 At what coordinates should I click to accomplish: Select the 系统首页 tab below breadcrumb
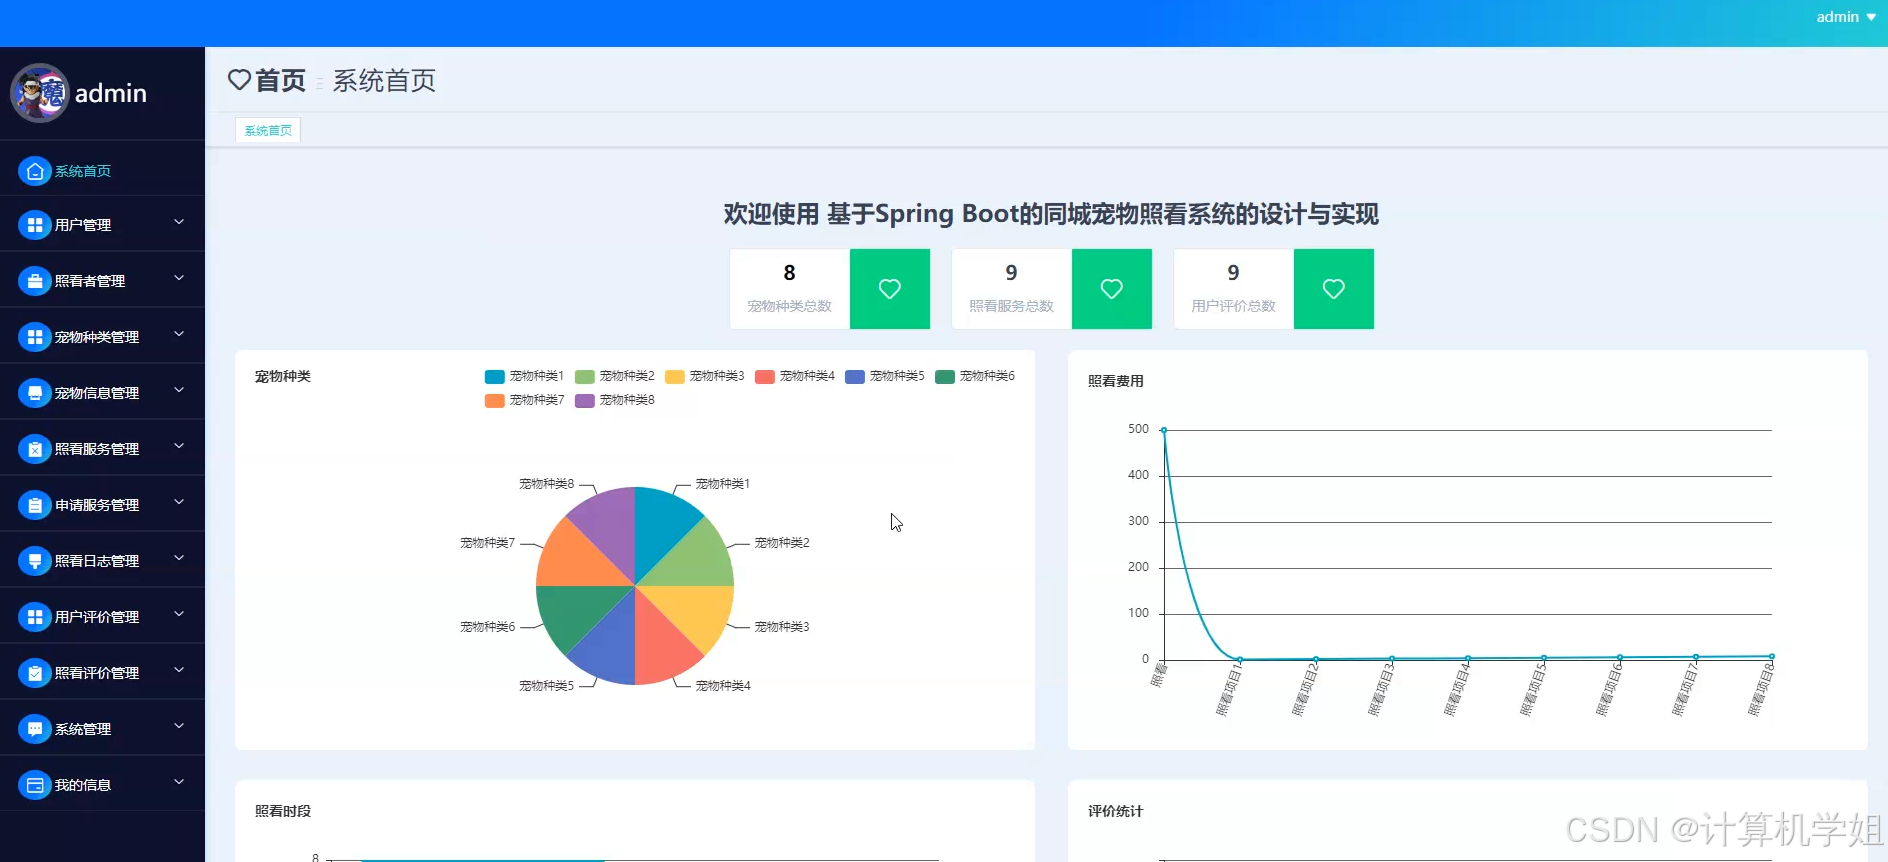point(268,131)
